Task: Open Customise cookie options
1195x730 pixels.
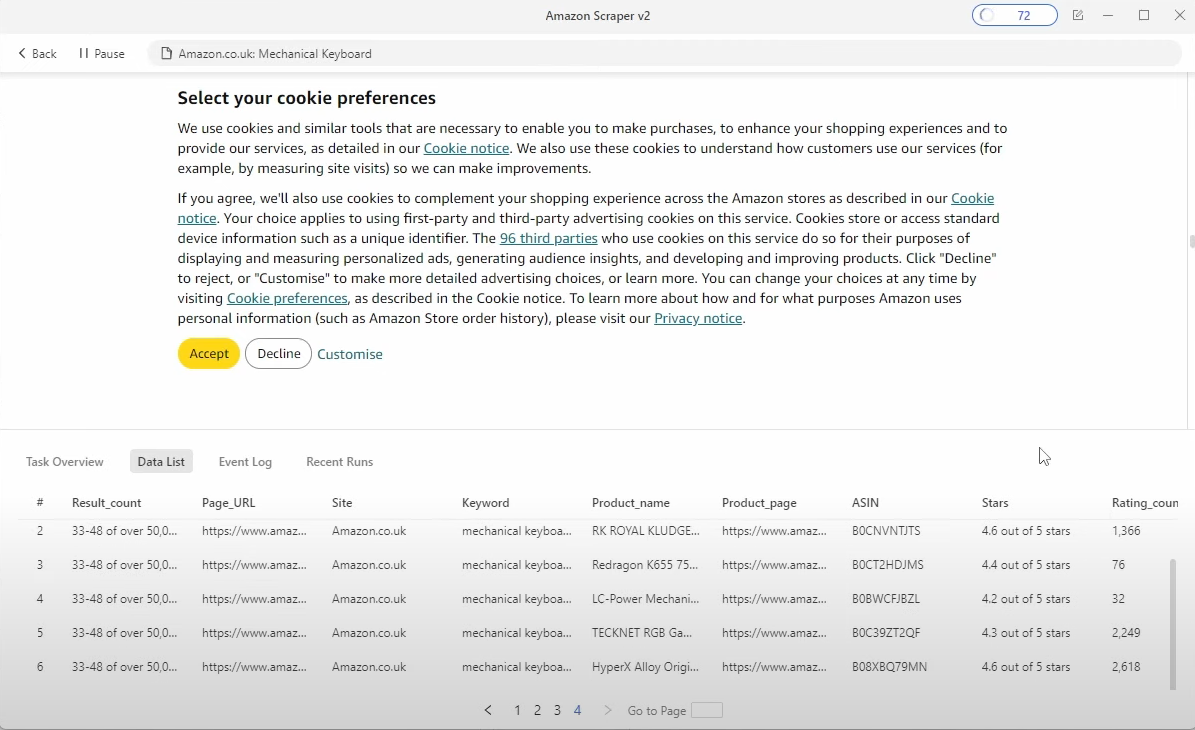Action: 350,354
